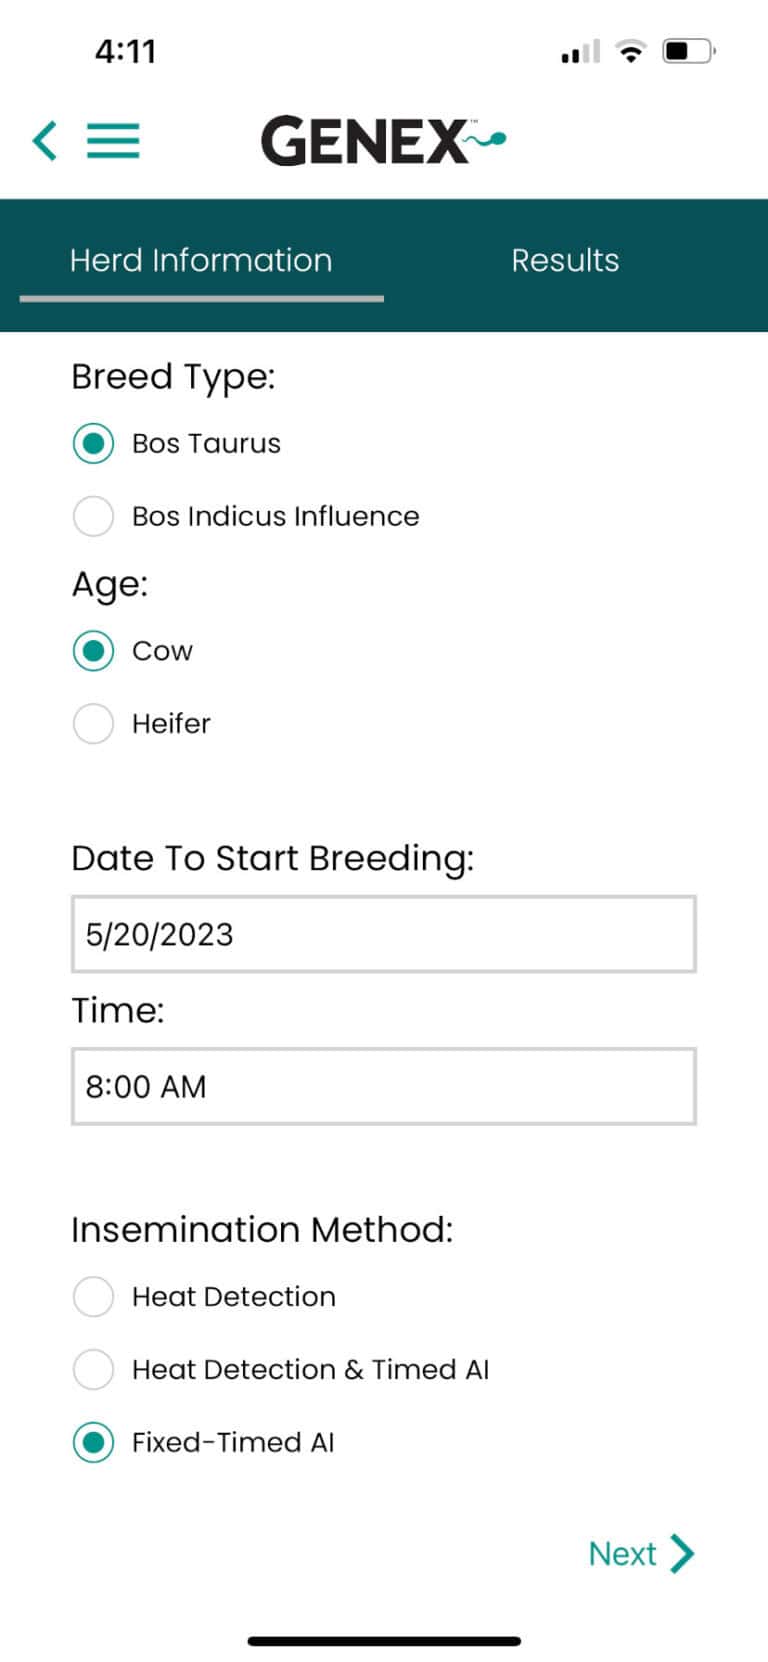Tap the chevron arrow beside Next
768x1662 pixels.
point(682,1553)
